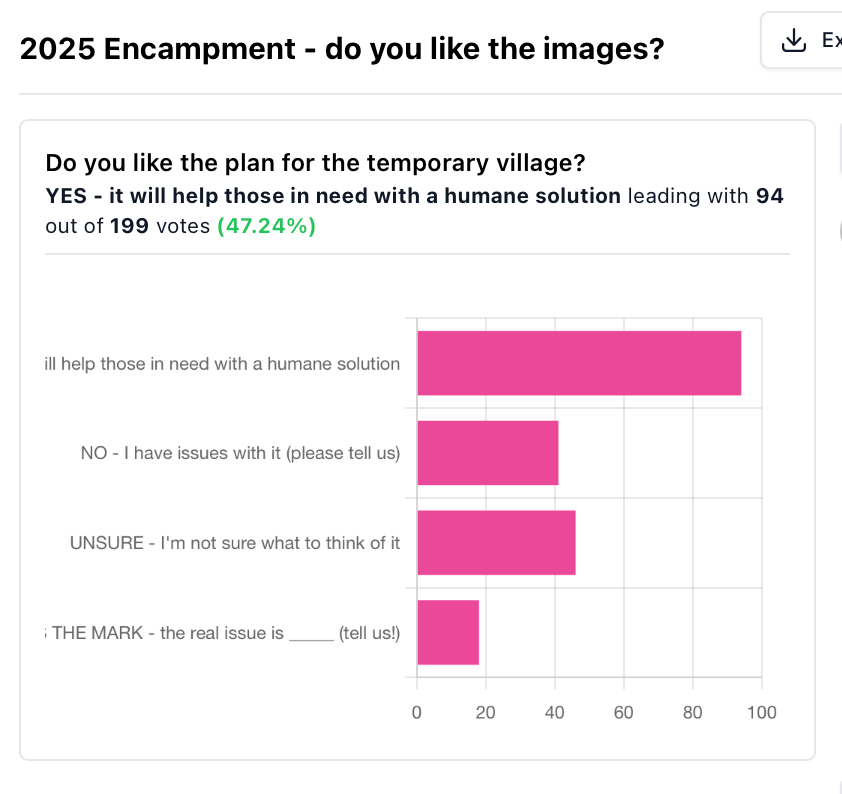
Task: Select the NO issues bar
Action: [488, 453]
